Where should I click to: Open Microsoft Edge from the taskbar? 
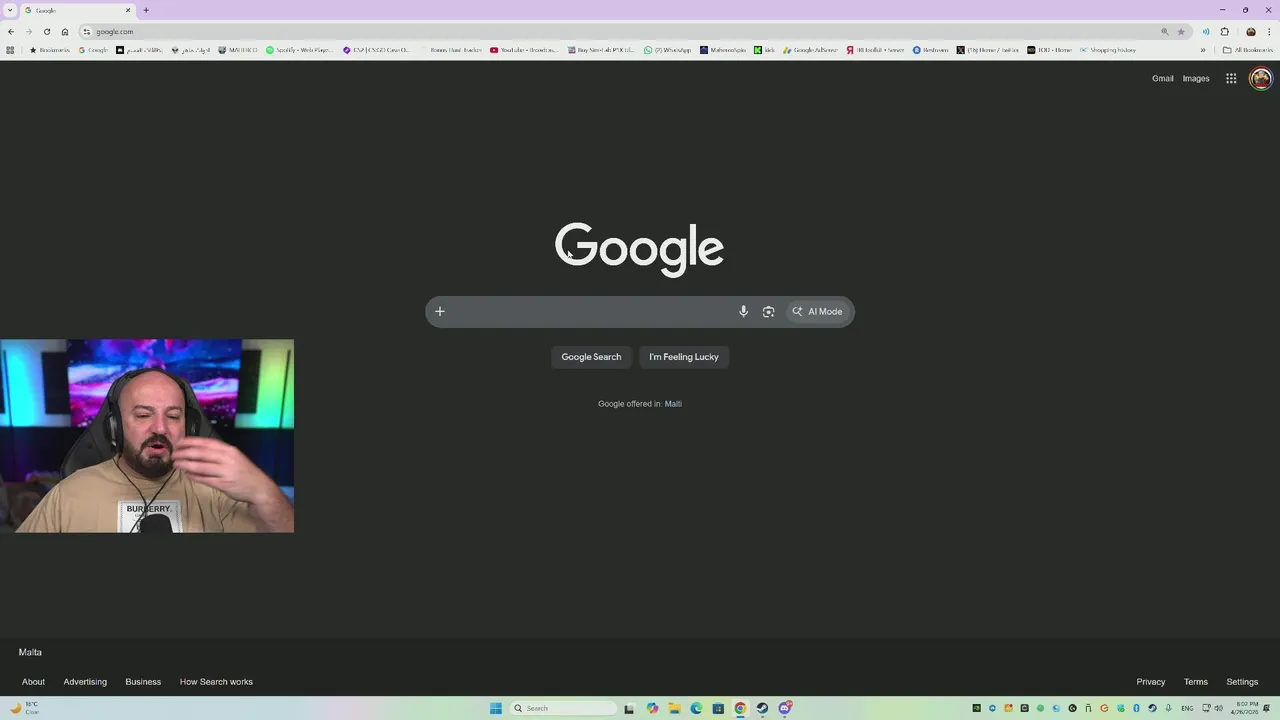(x=696, y=708)
